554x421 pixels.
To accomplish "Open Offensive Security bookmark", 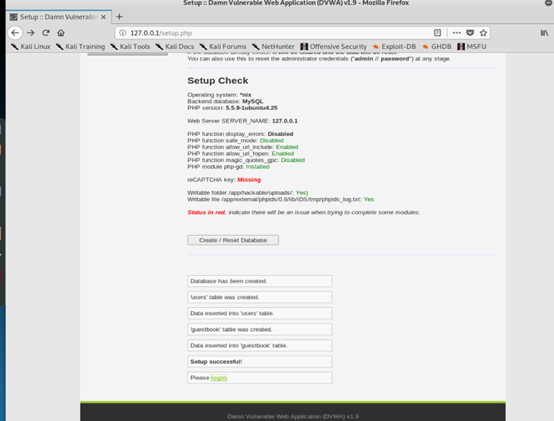I will [x=334, y=47].
